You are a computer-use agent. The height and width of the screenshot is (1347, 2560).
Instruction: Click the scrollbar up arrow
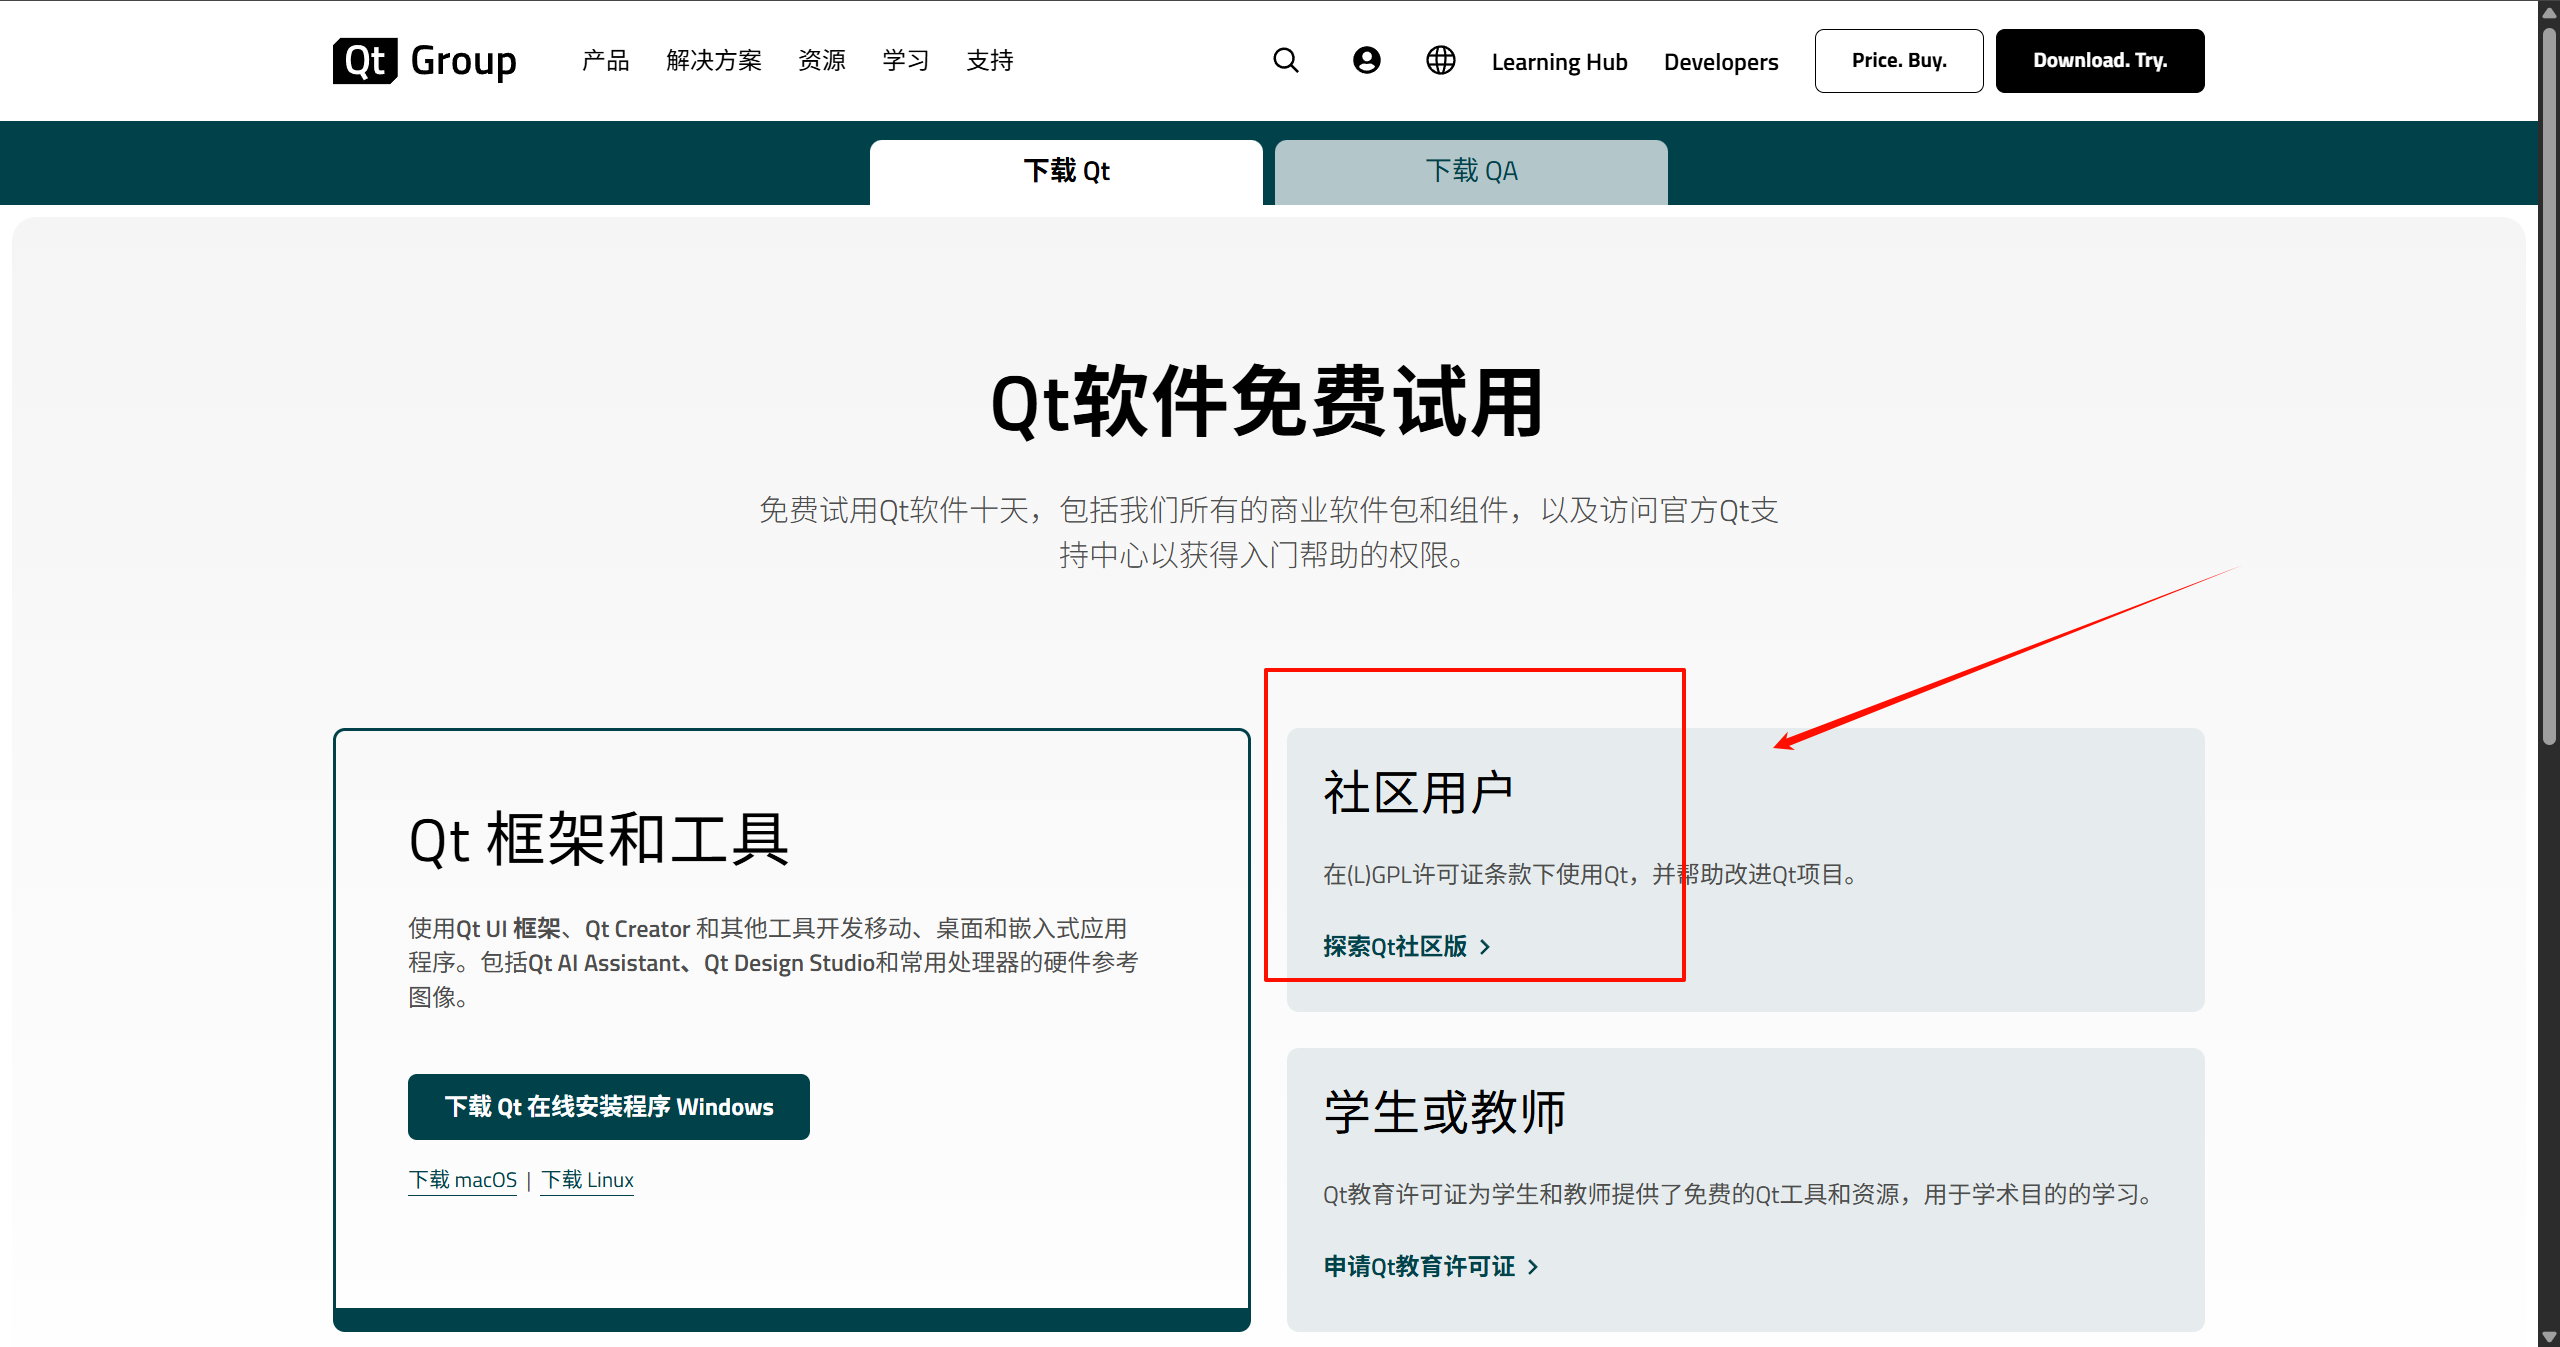[2548, 12]
